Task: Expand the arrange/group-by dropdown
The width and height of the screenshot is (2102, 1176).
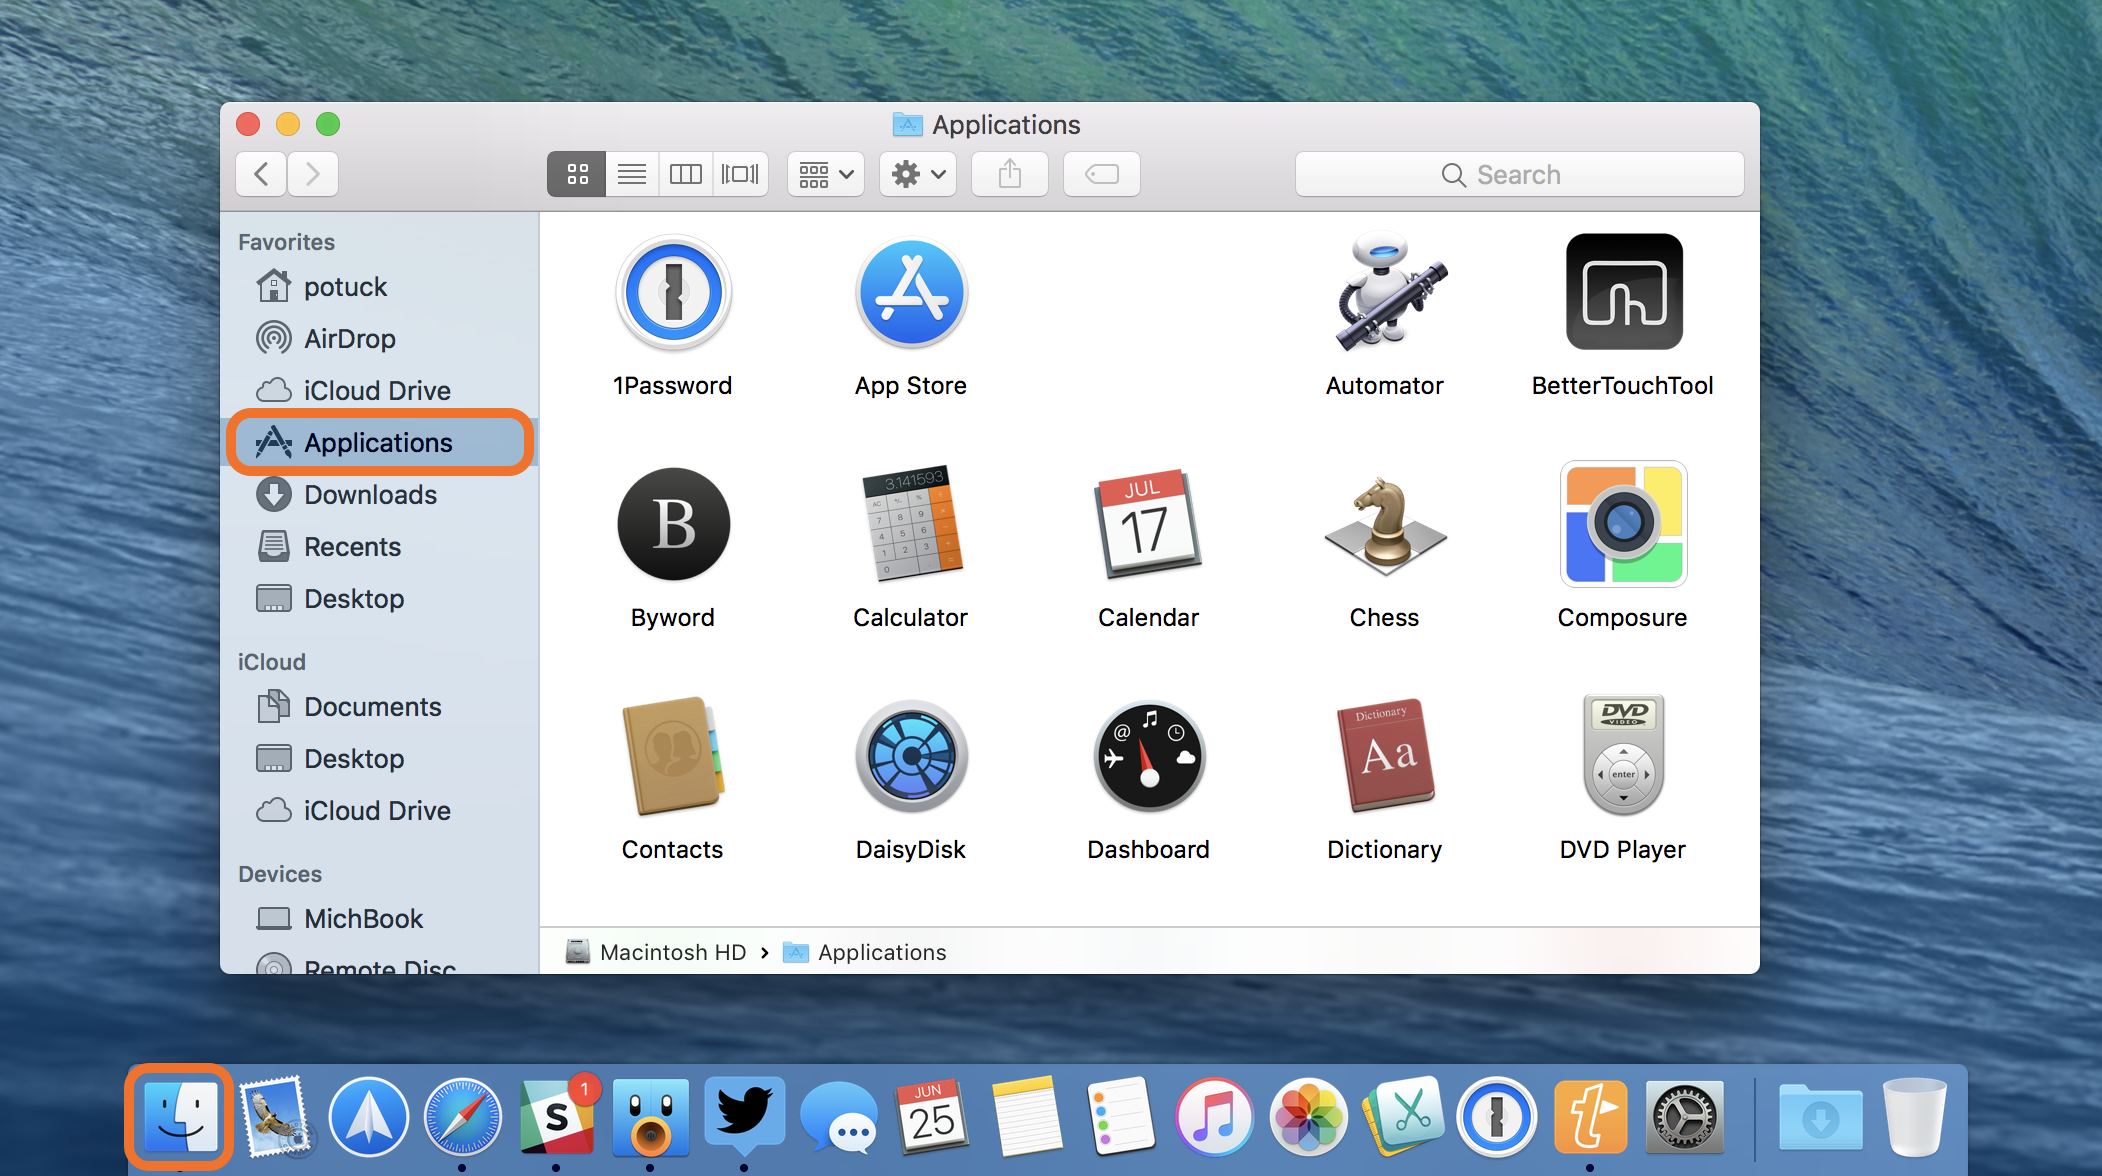Action: pyautogui.click(x=820, y=172)
